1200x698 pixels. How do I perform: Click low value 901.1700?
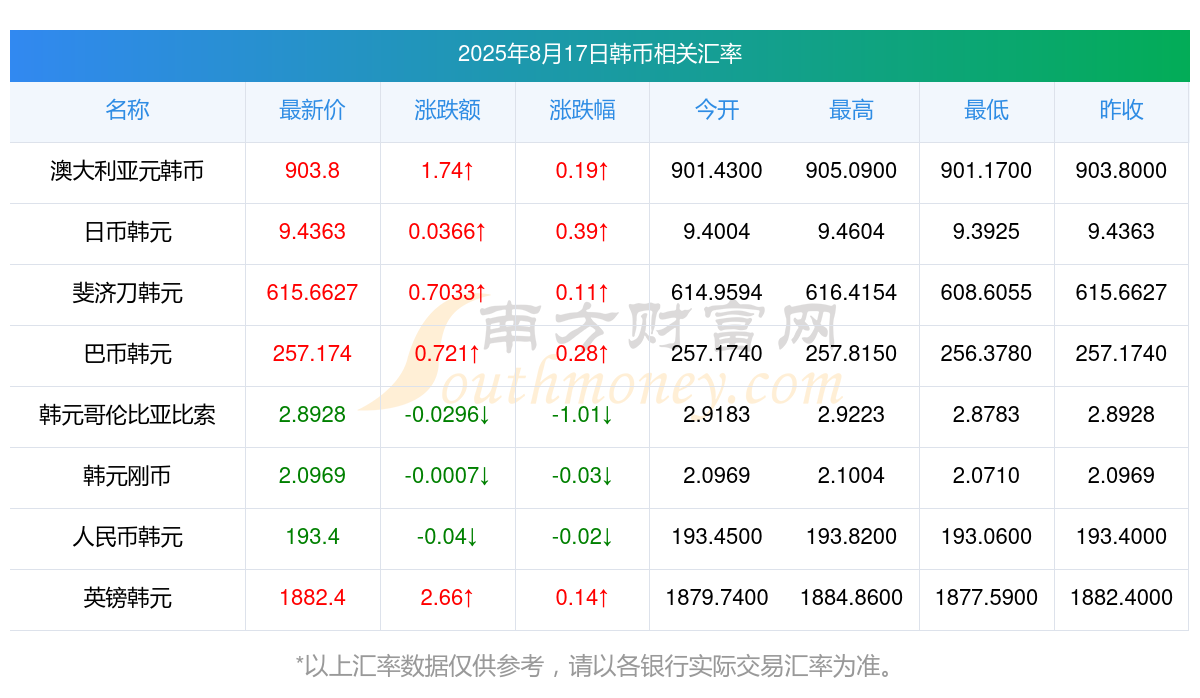tap(986, 171)
